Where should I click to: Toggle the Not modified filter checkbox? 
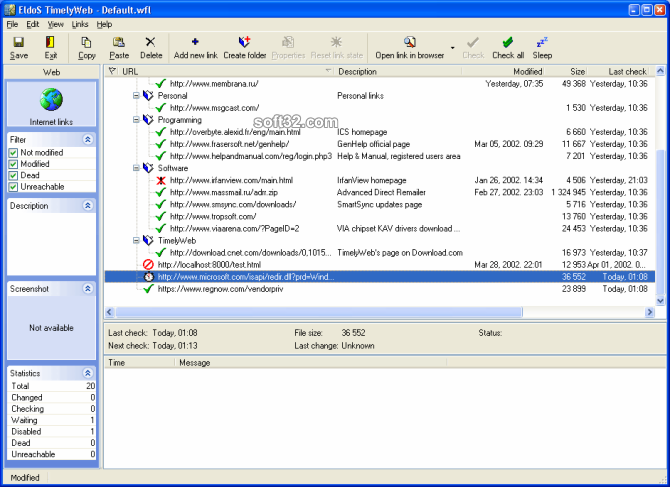pyautogui.click(x=13, y=153)
